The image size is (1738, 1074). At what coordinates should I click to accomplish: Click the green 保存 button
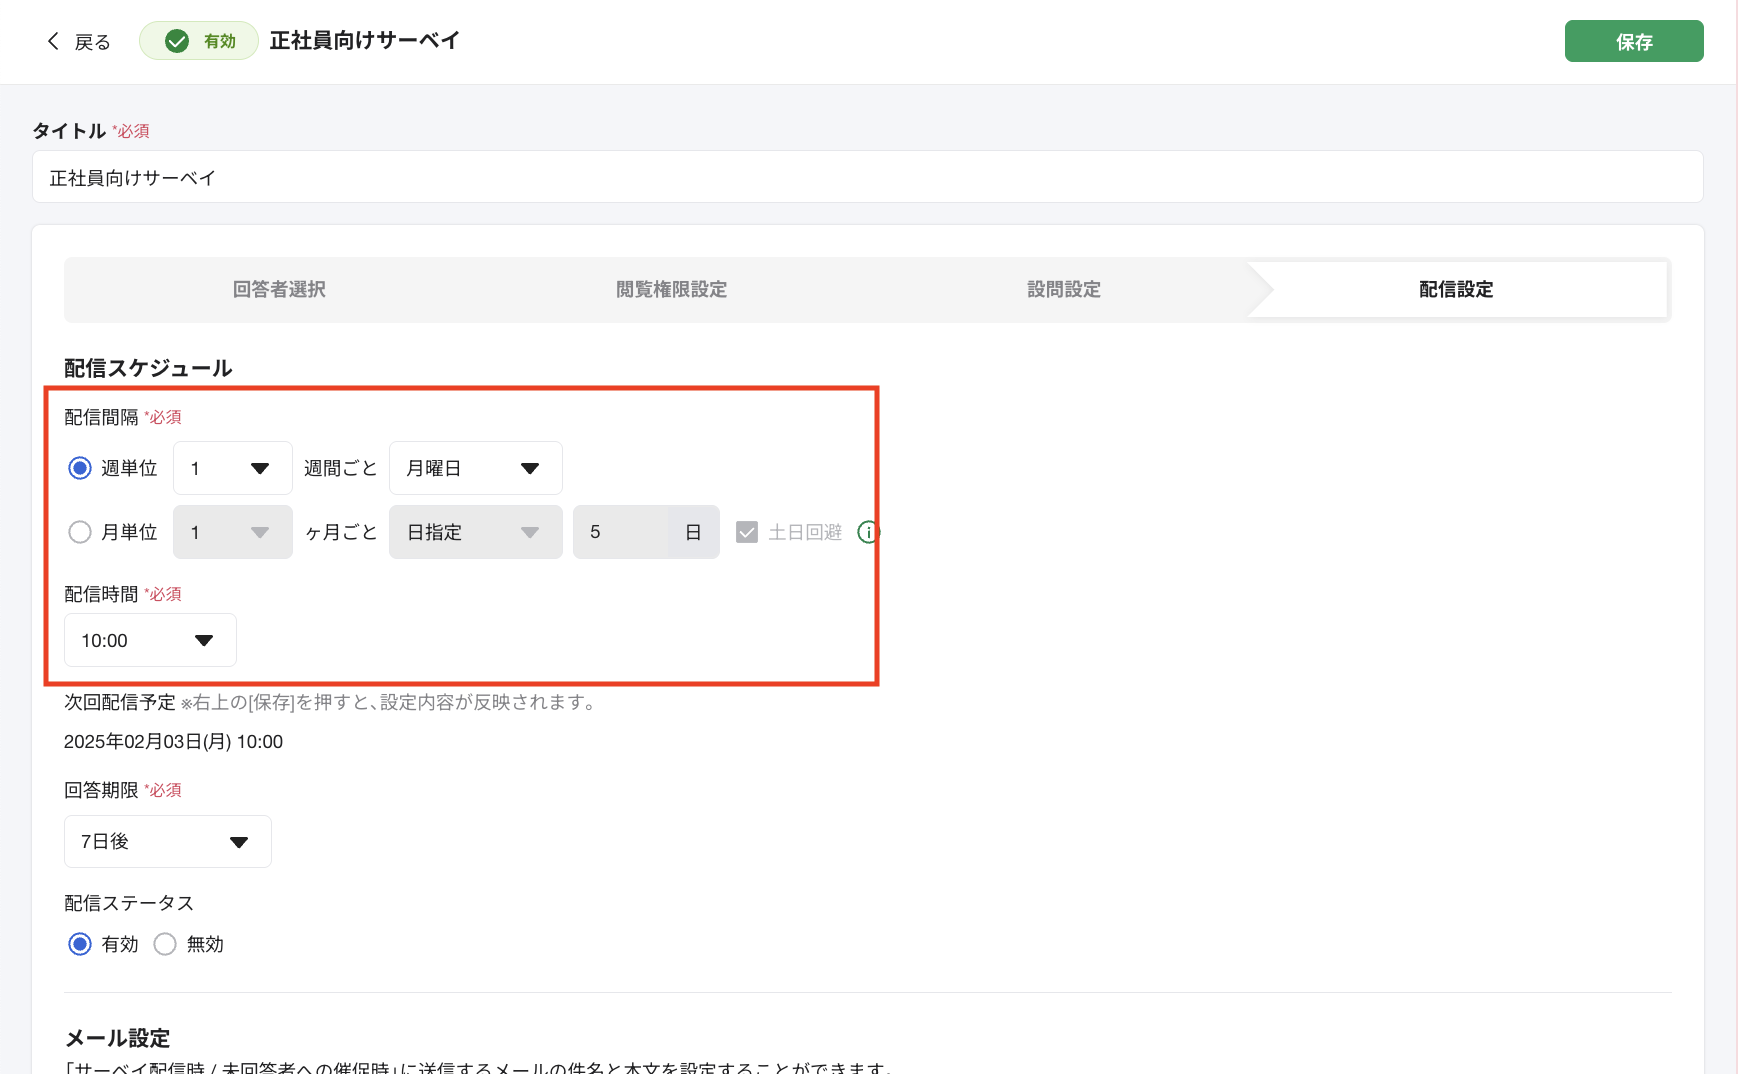1634,40
